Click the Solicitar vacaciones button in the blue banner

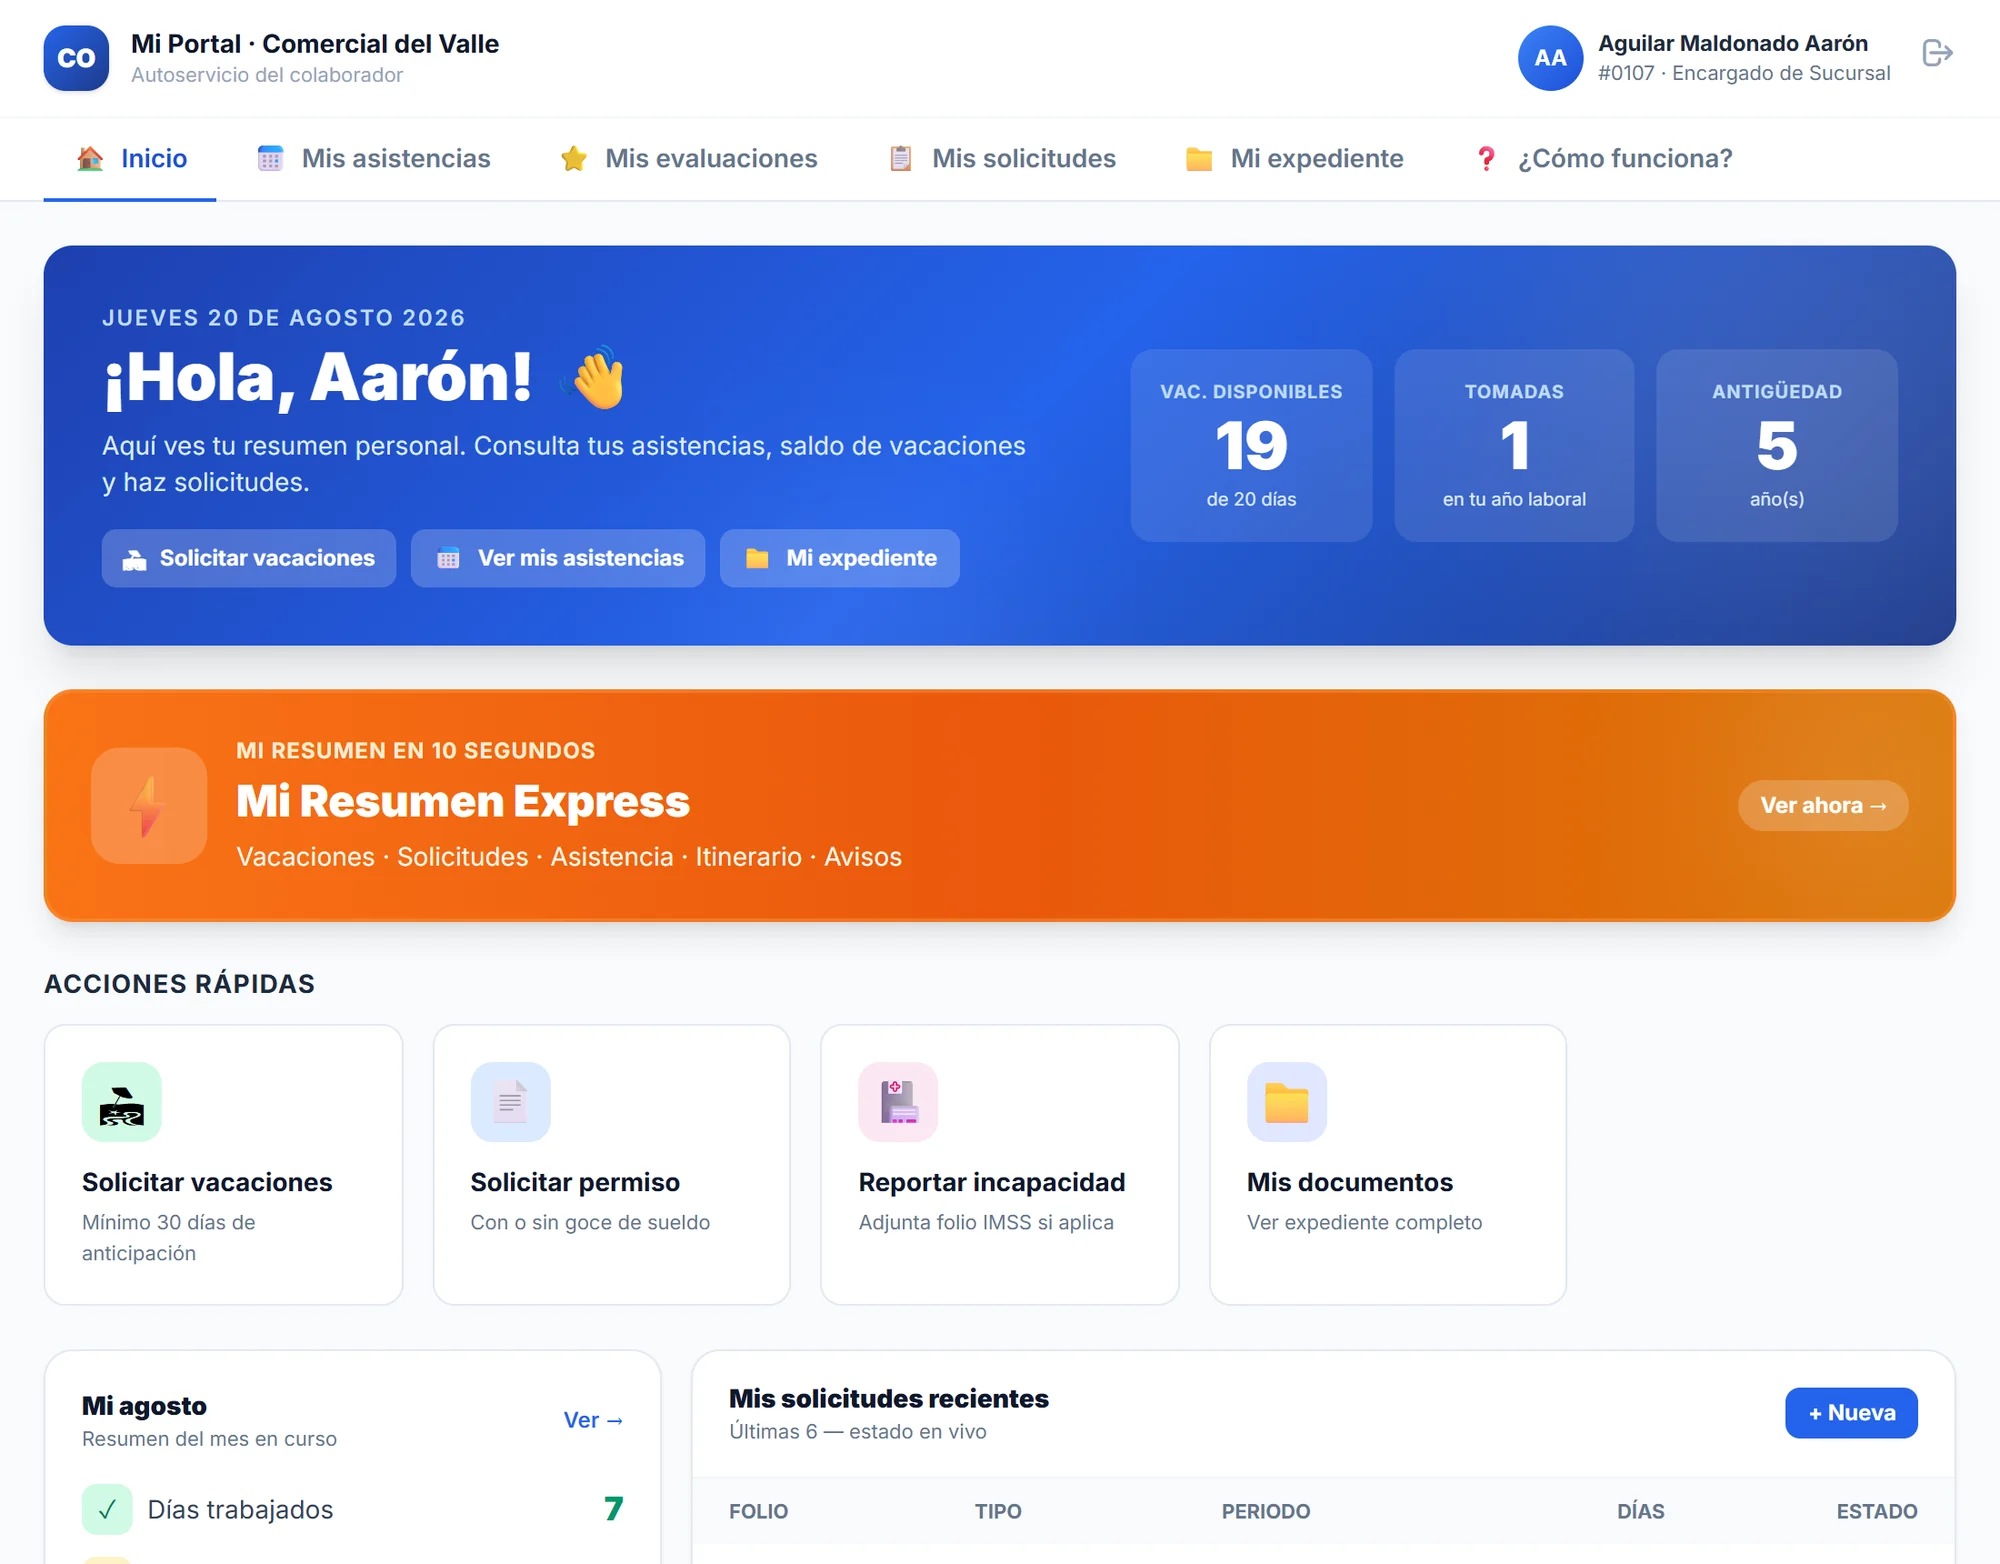(249, 558)
